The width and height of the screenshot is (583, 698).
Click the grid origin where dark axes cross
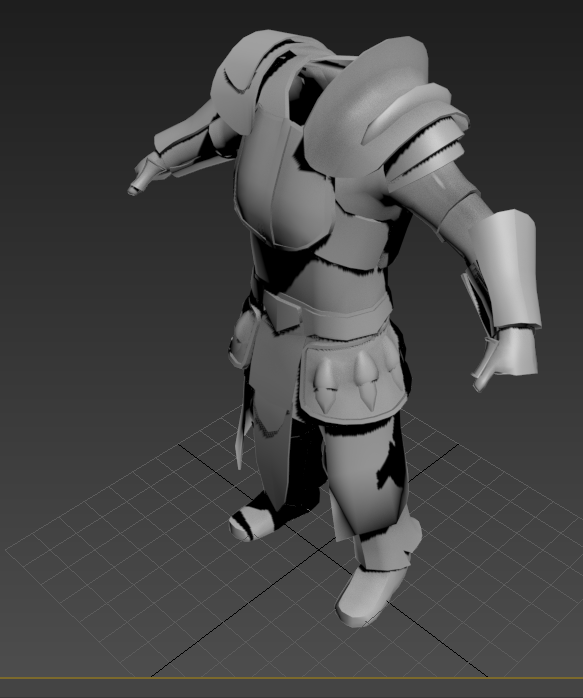319,550
